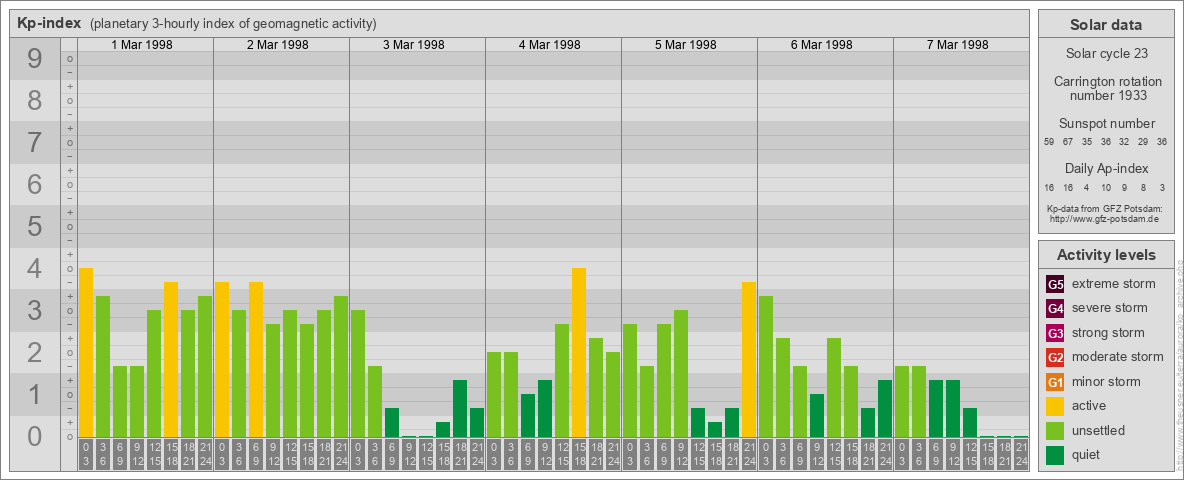Click the dark green quiet level swatch
This screenshot has width=1184, height=480.
(1055, 454)
